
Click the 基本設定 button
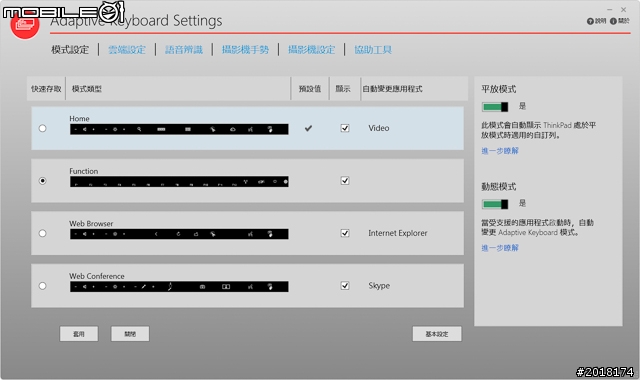(437, 333)
